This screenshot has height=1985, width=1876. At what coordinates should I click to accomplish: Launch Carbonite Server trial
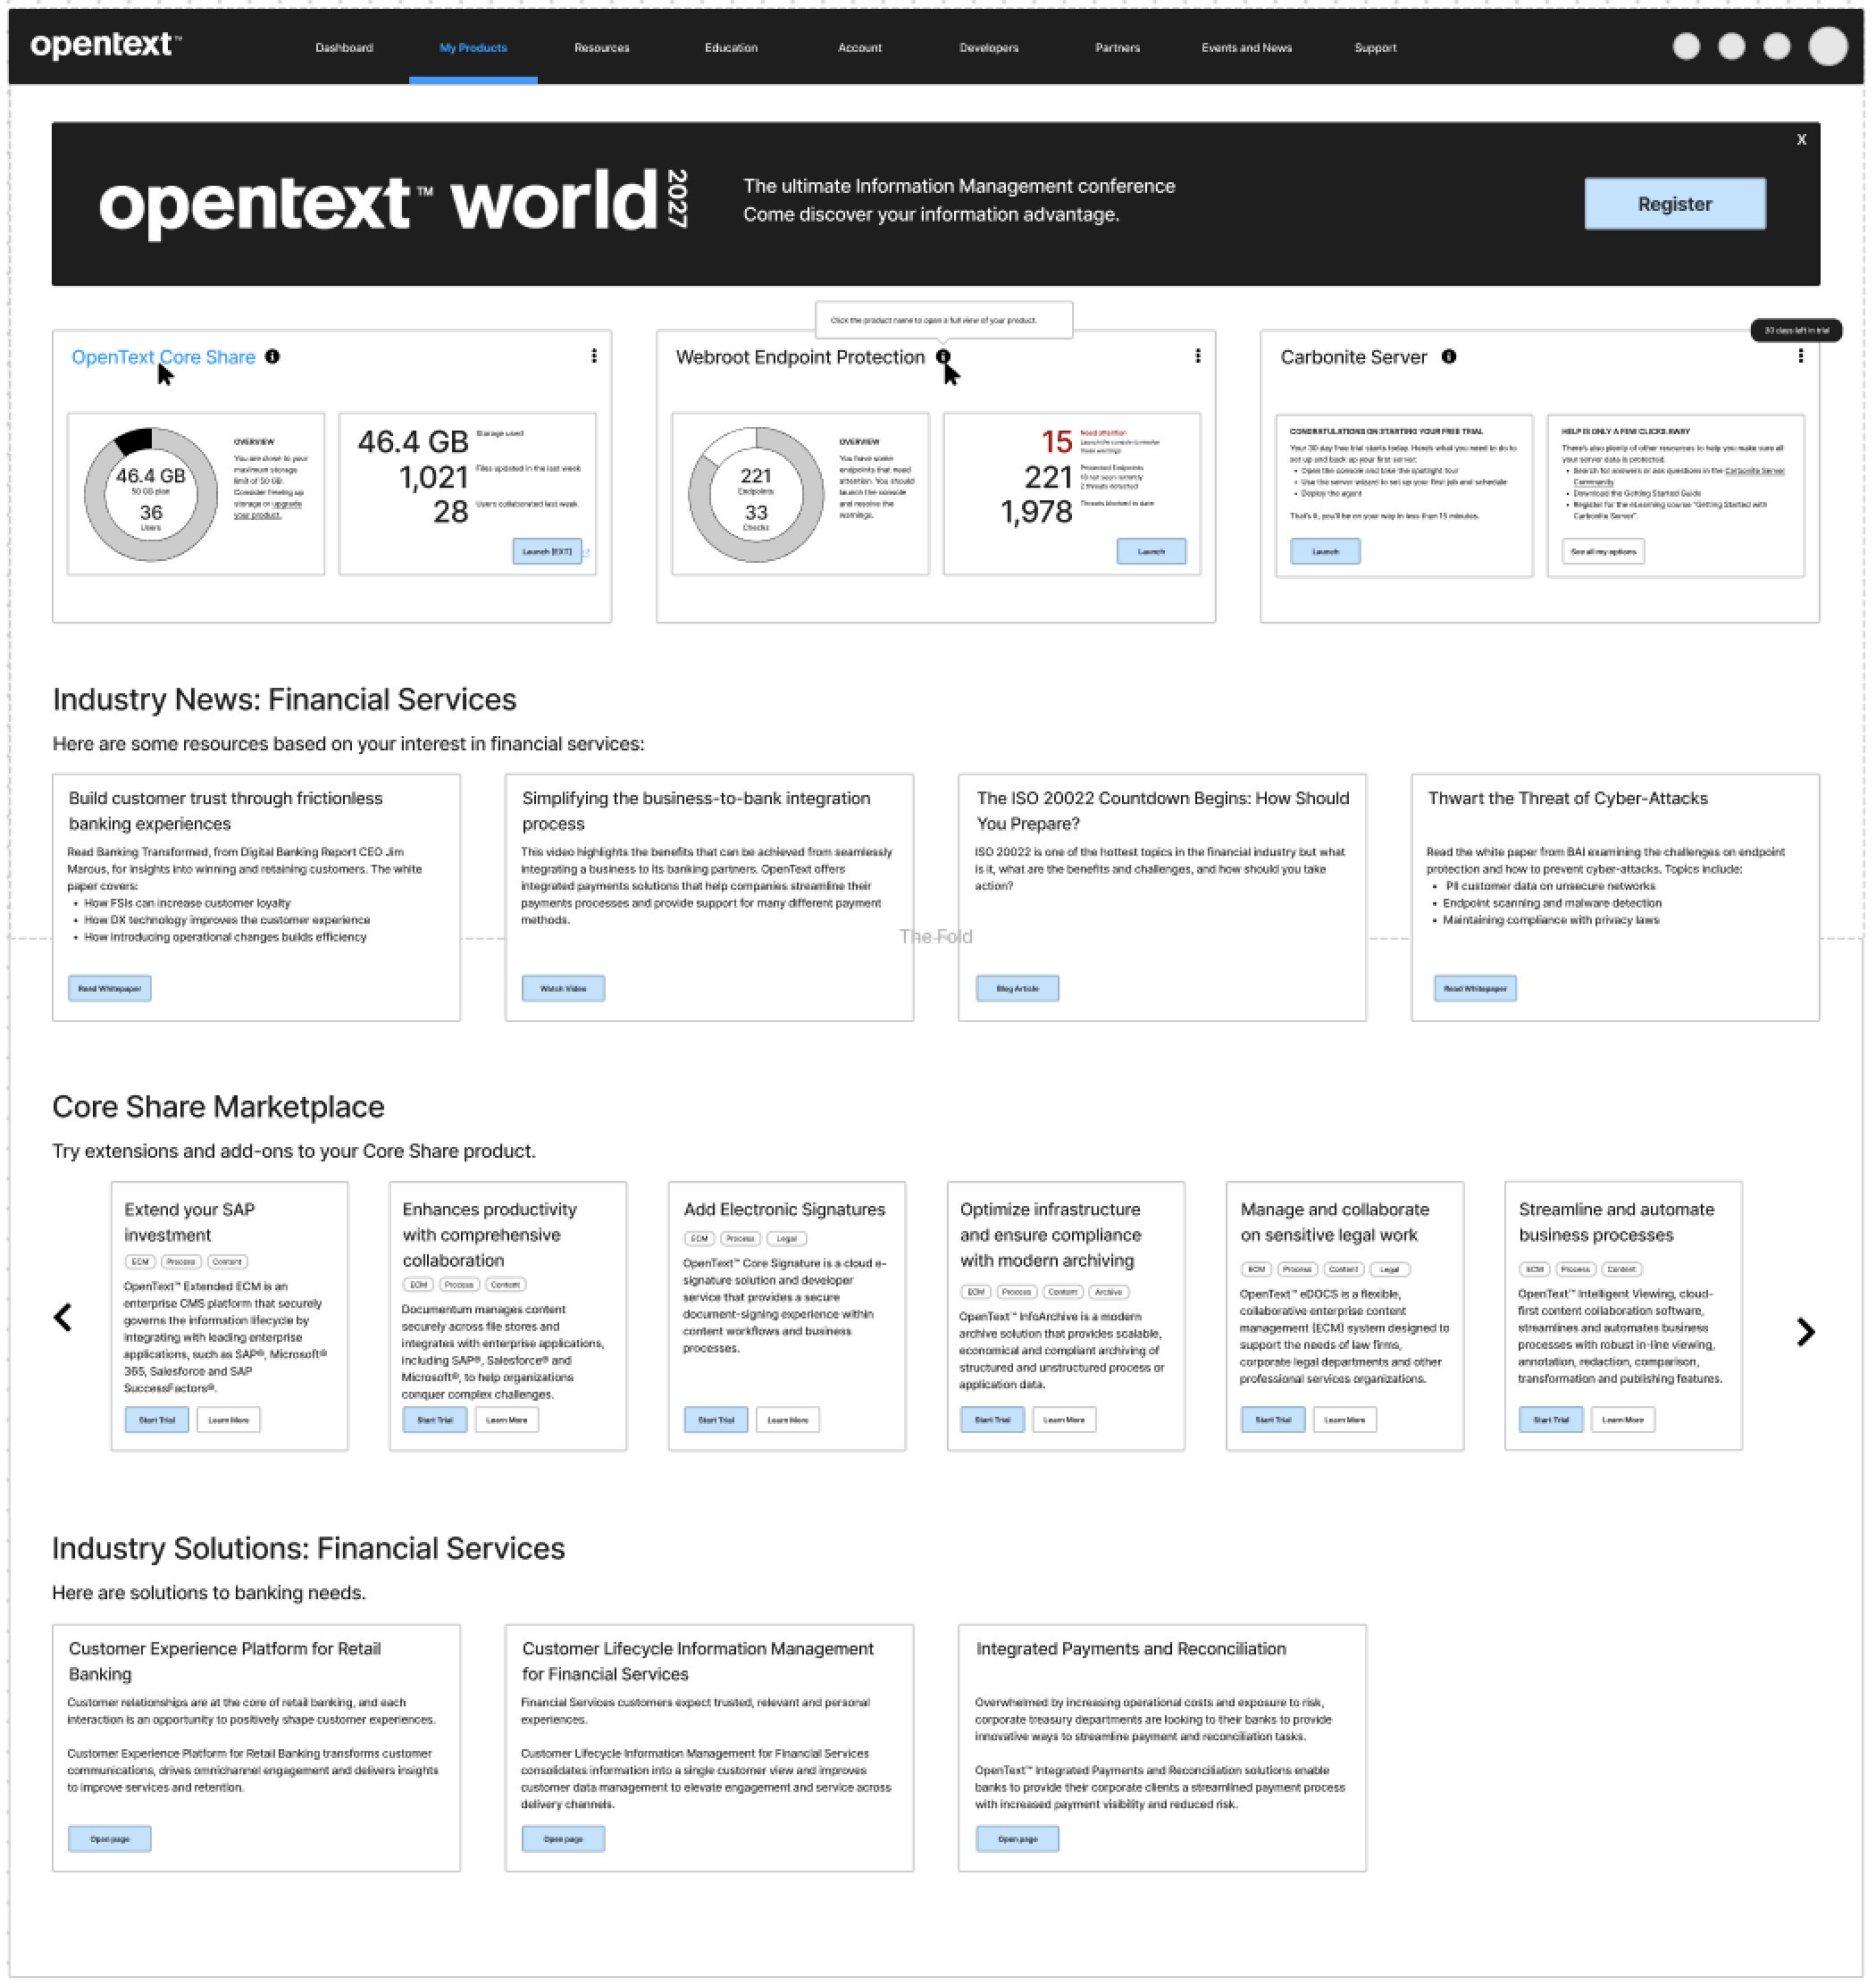point(1325,551)
